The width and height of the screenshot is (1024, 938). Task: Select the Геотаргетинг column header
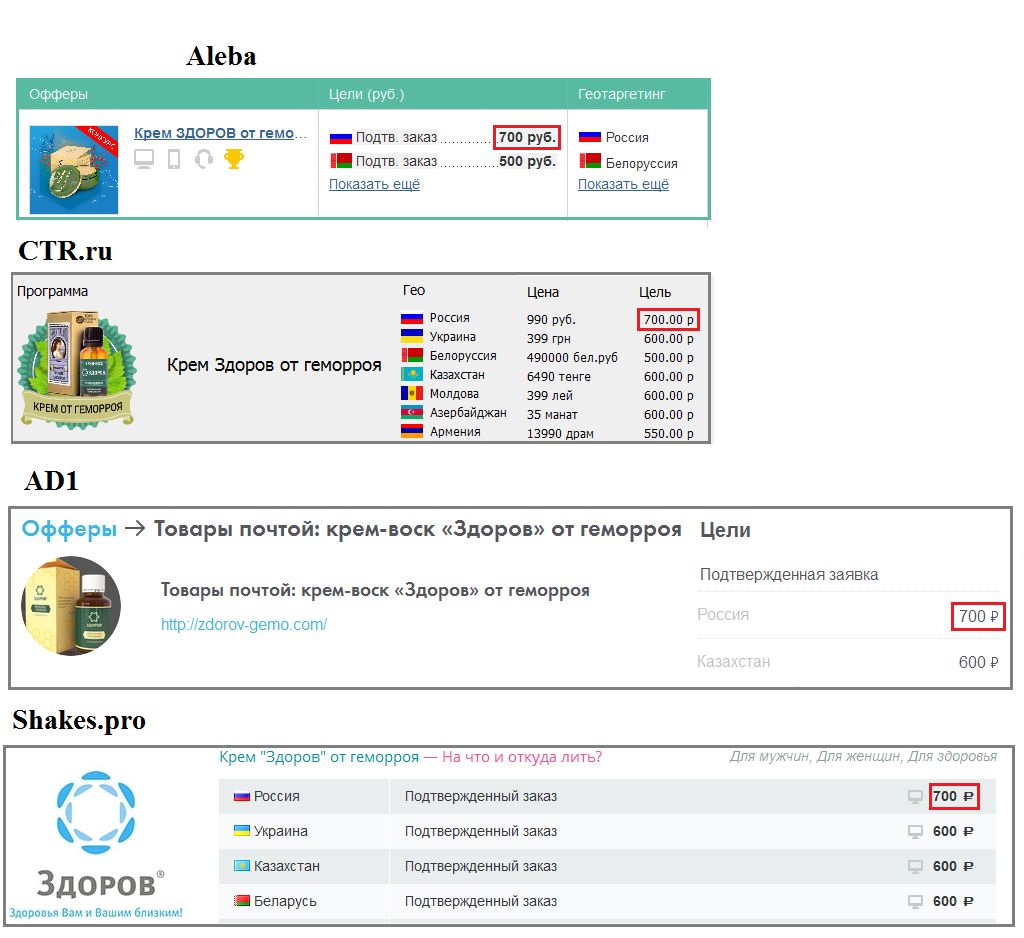[x=622, y=94]
